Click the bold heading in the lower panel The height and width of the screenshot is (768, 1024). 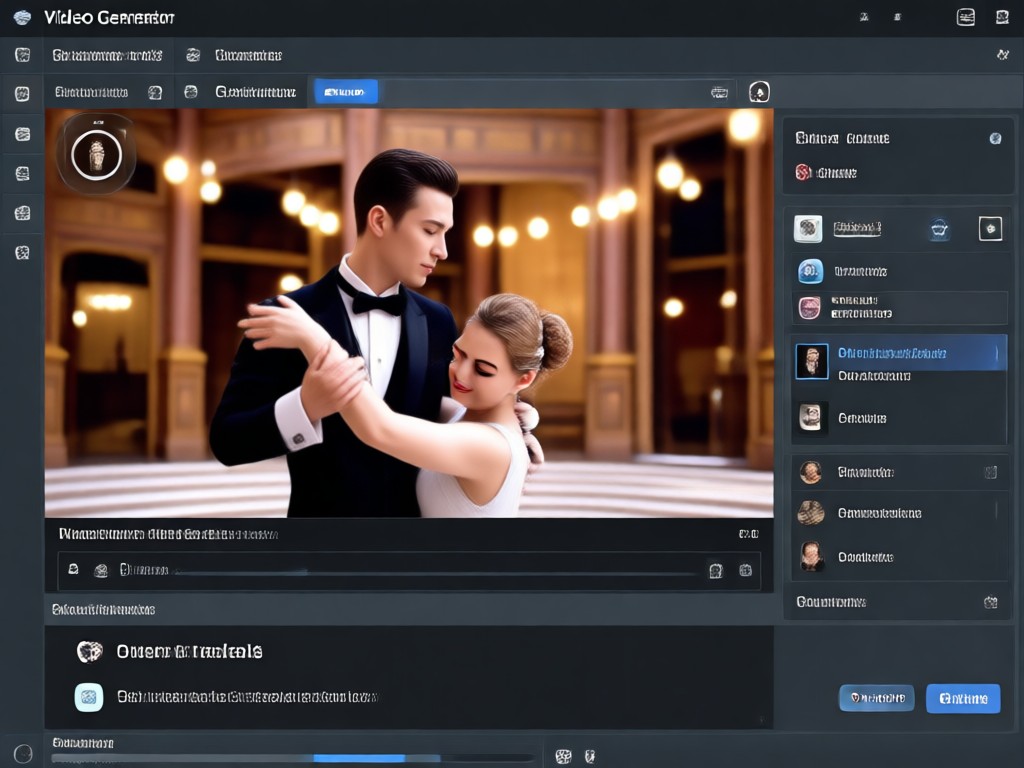point(189,651)
